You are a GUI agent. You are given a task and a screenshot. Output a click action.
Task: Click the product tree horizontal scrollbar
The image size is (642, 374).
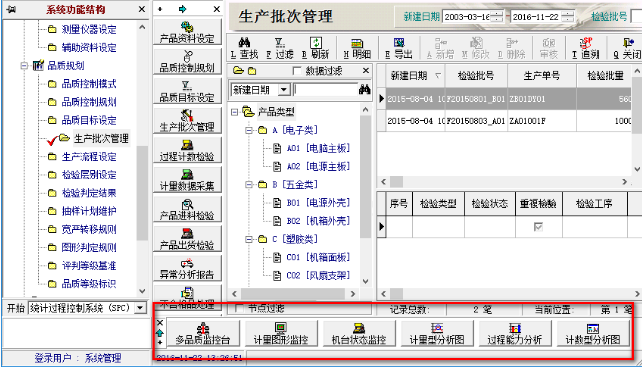(x=294, y=294)
